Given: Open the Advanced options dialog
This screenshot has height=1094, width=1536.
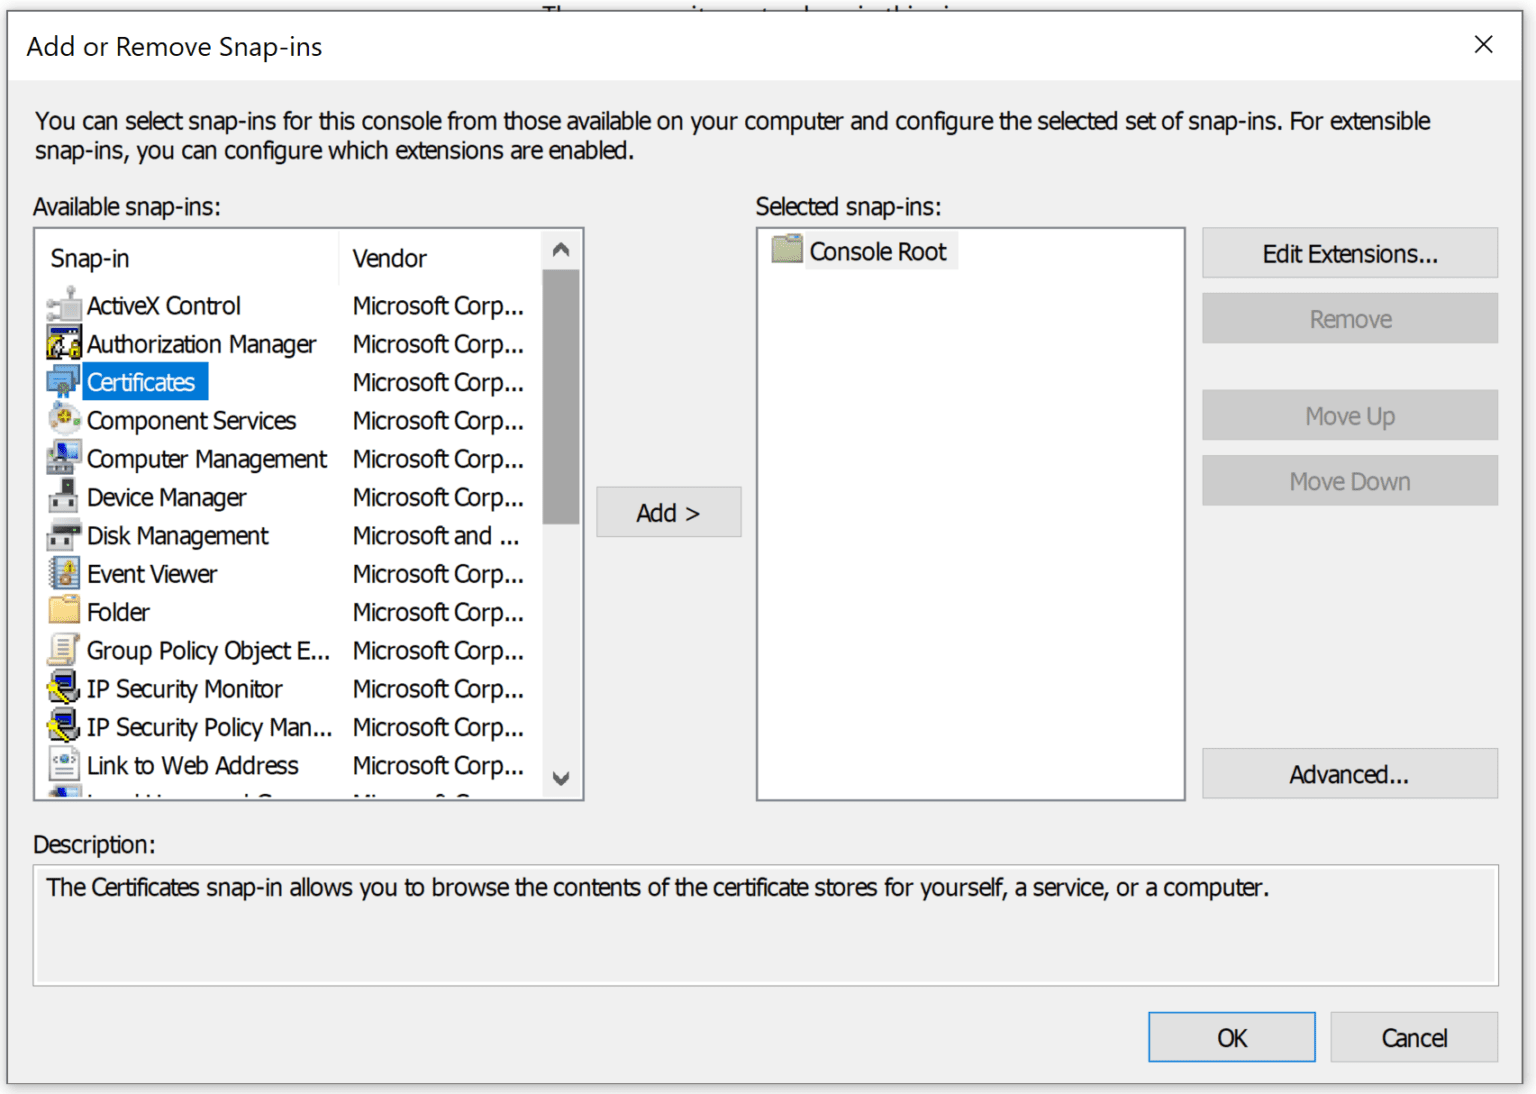Looking at the screenshot, I should click(x=1349, y=773).
